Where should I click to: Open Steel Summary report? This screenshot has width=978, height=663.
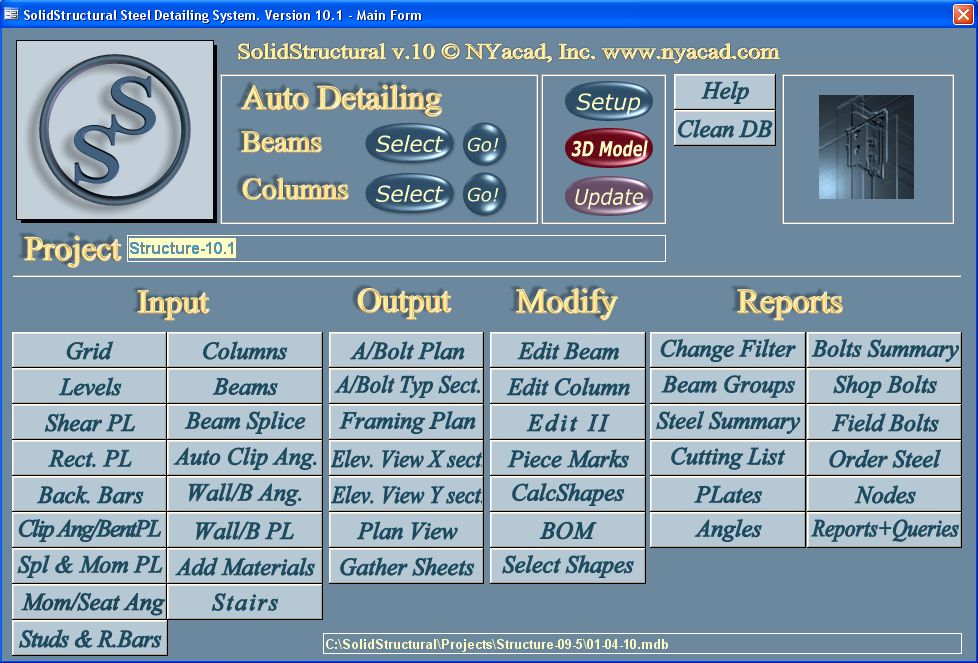(x=728, y=422)
